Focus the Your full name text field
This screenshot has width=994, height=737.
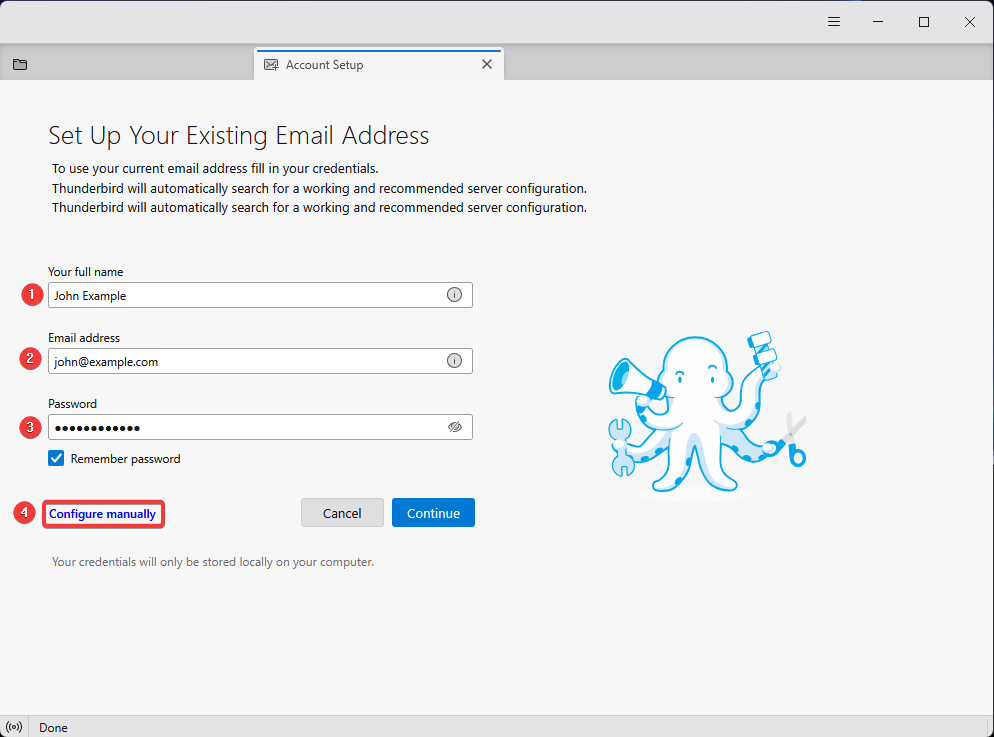245,295
